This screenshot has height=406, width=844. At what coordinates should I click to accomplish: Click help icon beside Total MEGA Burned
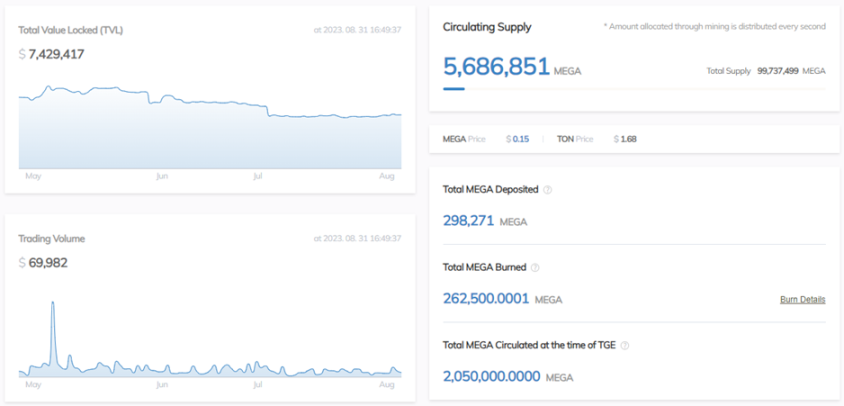pos(535,267)
